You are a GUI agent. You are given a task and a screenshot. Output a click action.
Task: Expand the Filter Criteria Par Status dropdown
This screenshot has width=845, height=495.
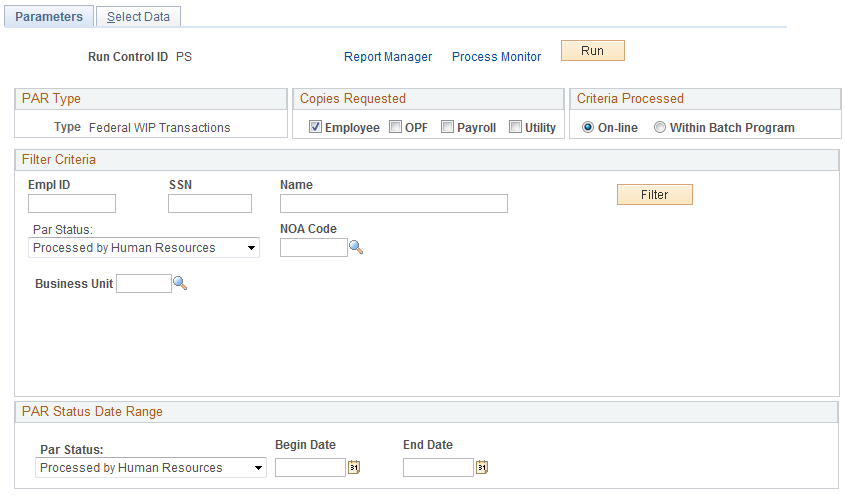pos(144,248)
